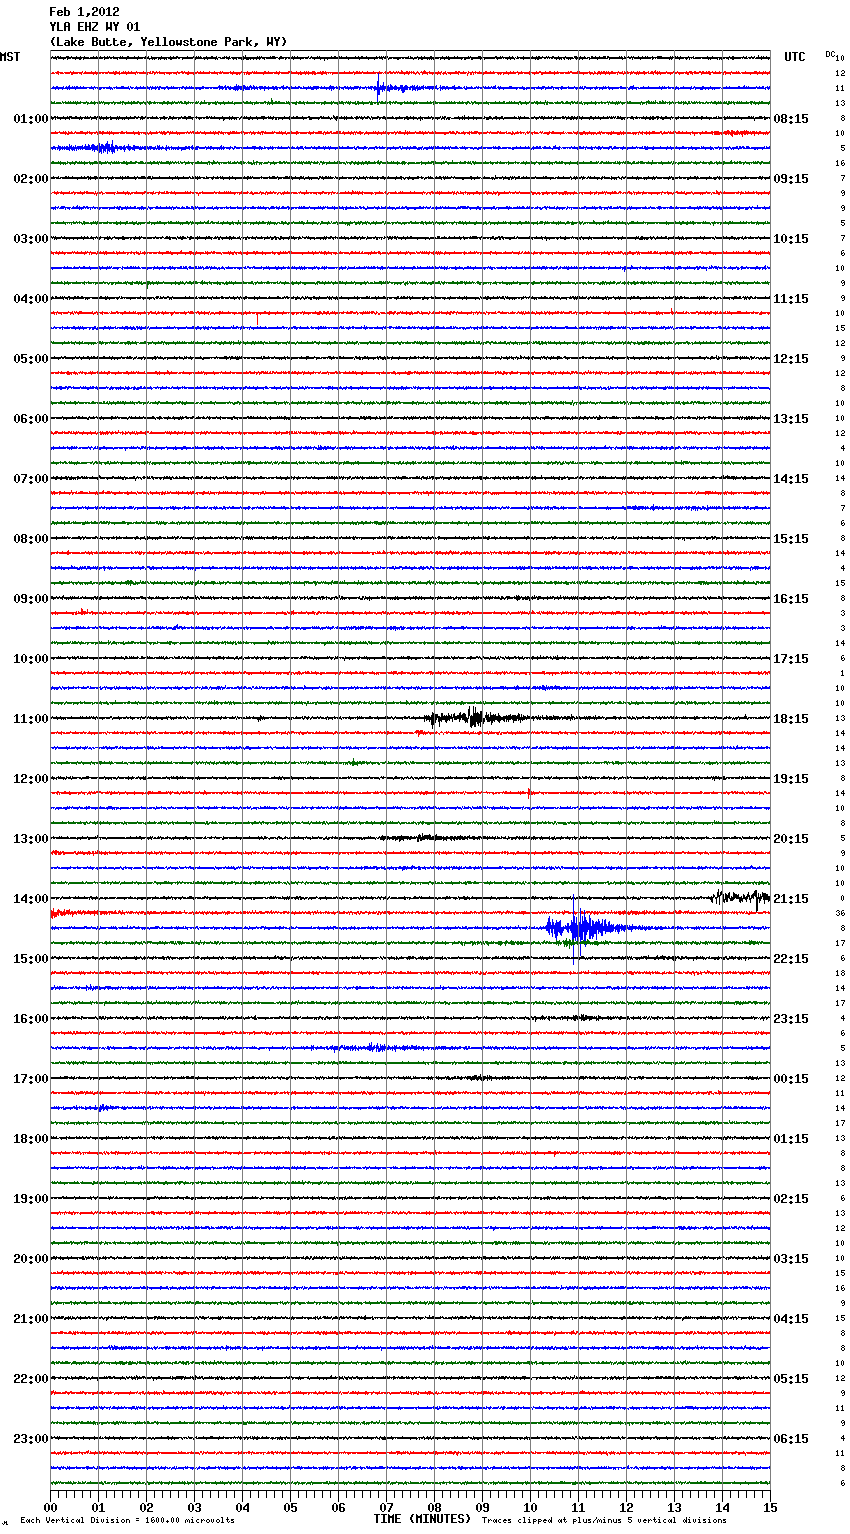Select the 22:00 MST row label
This screenshot has width=850, height=1534.
pyautogui.click(x=31, y=1379)
